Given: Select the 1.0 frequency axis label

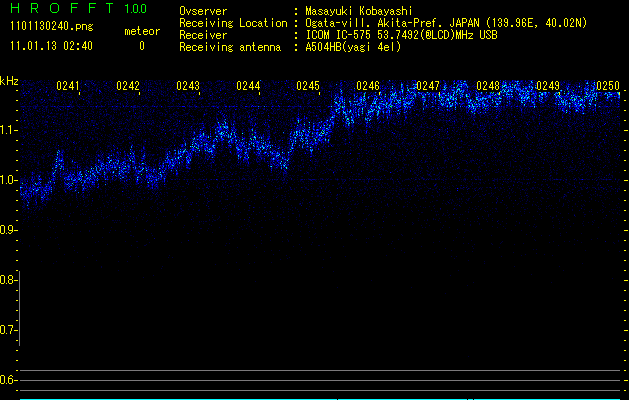Looking at the screenshot, I should point(9,180).
